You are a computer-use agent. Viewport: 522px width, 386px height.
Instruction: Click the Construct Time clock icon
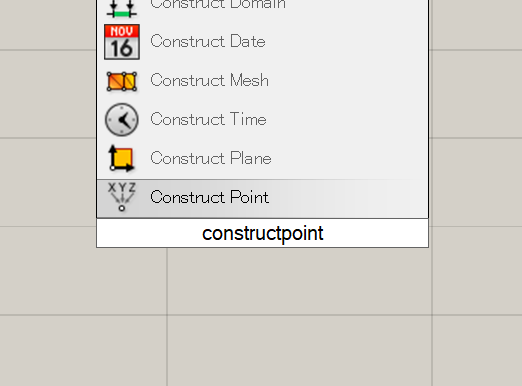[x=122, y=119]
